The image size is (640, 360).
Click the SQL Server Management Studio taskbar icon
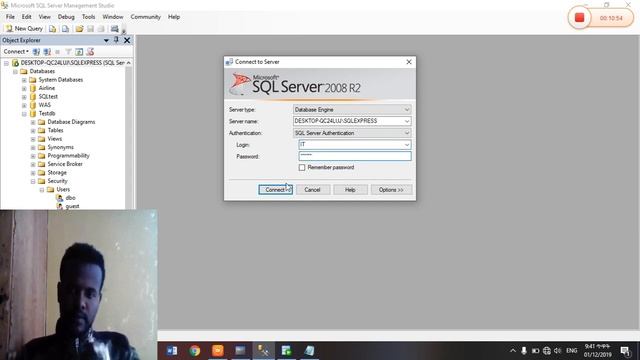click(263, 351)
